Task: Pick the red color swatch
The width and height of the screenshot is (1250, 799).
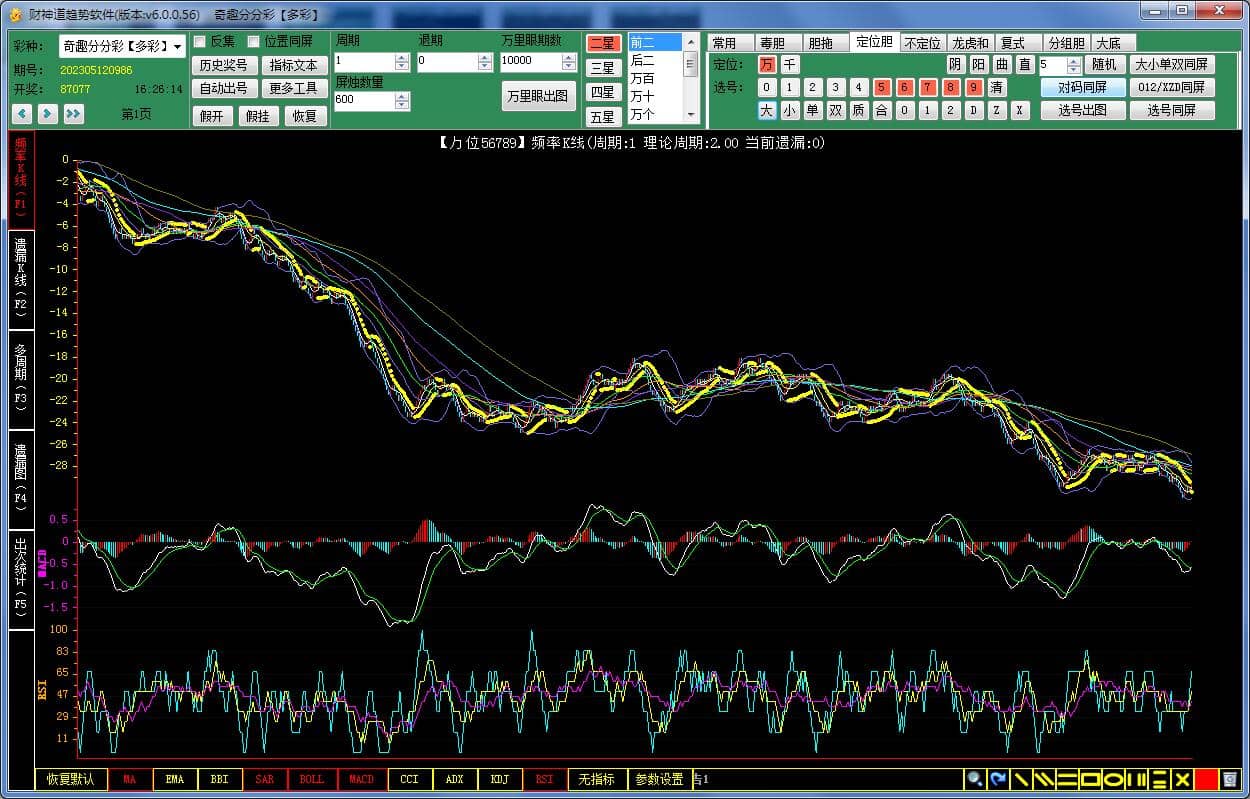Action: point(1207,779)
